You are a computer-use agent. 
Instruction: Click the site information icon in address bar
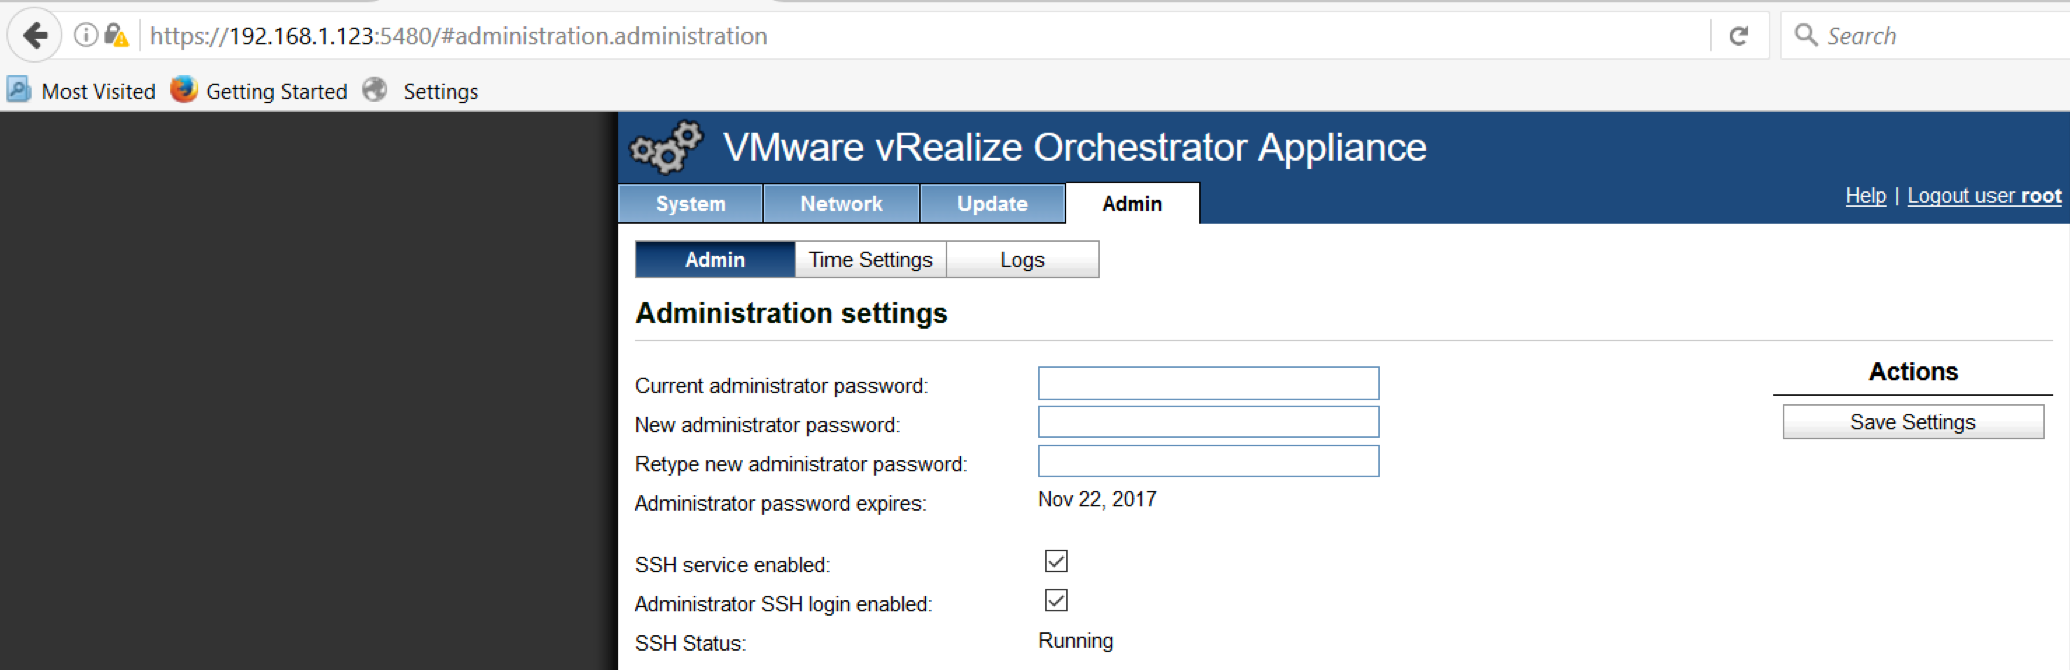87,36
